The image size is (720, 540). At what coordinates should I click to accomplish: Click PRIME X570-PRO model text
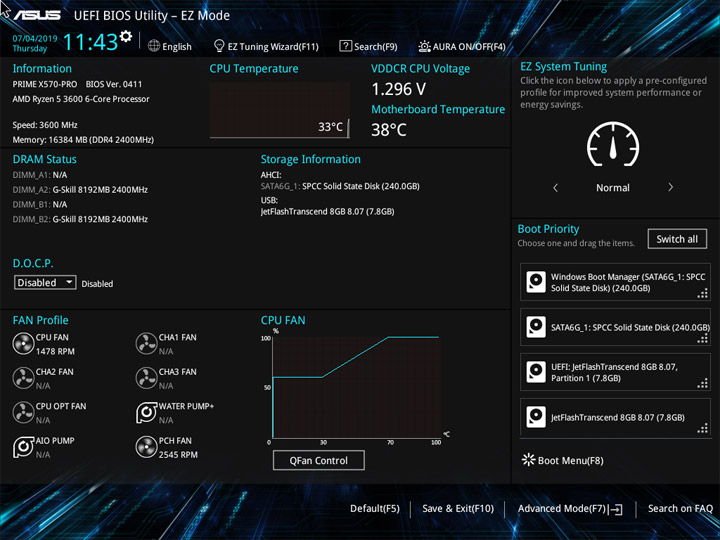point(45,84)
